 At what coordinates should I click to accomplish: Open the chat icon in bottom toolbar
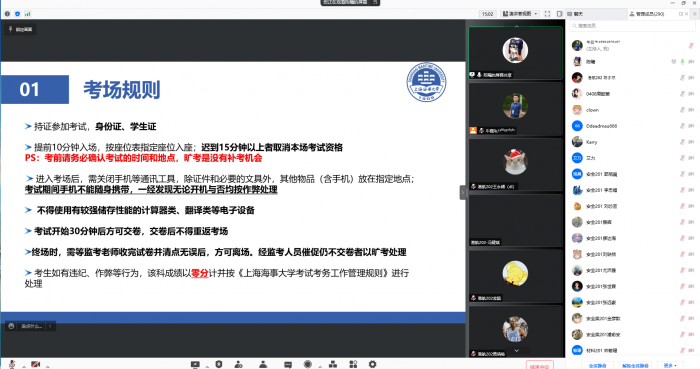[x=288, y=365]
